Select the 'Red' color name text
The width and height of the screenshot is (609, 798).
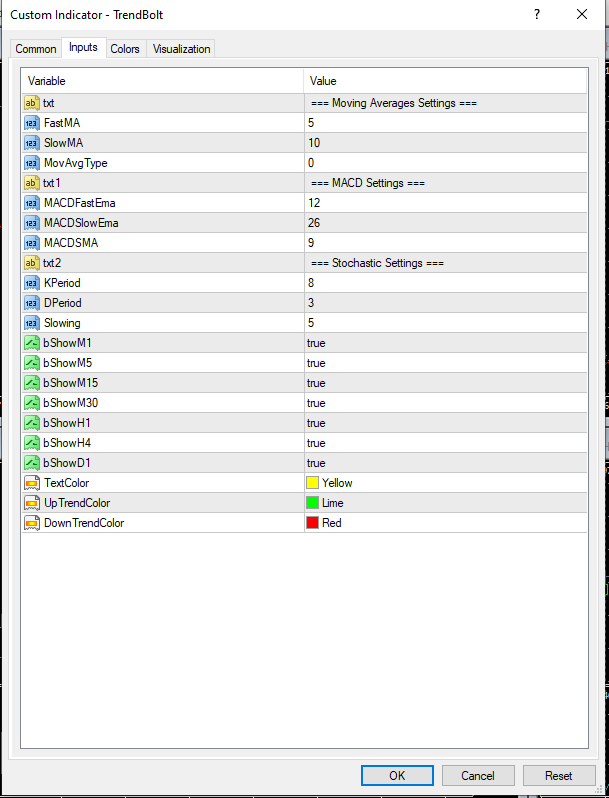332,523
